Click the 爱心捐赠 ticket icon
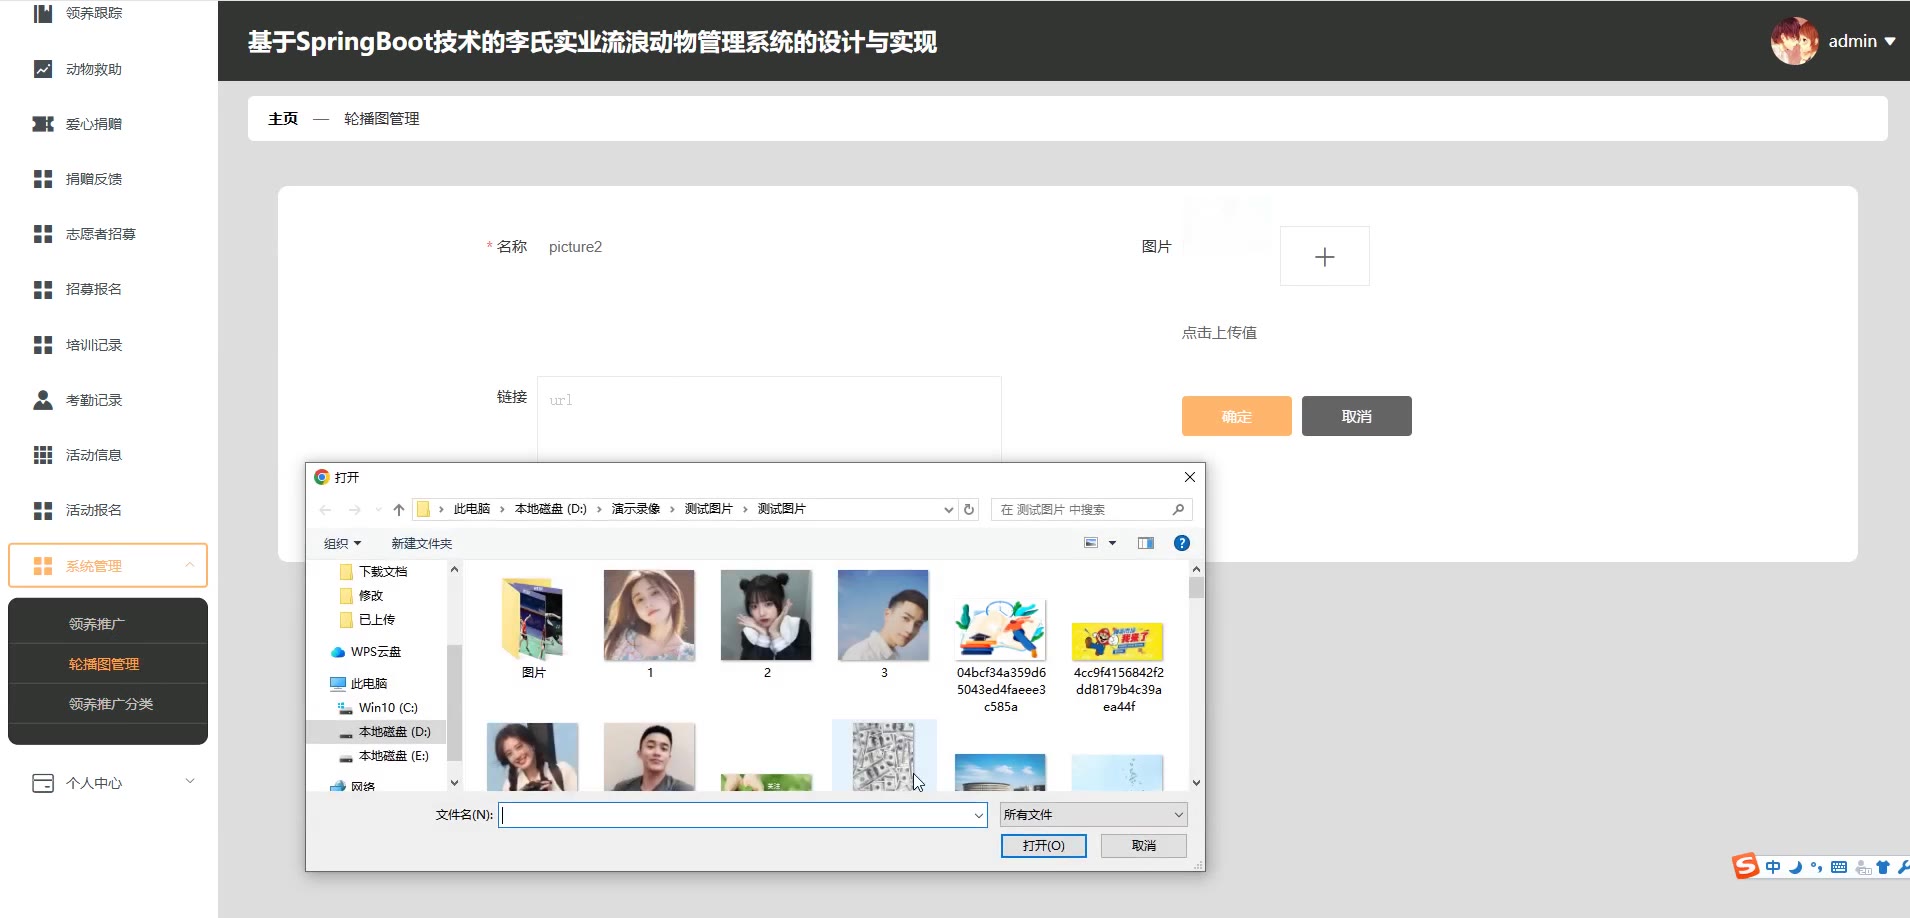This screenshot has width=1910, height=918. 43,124
